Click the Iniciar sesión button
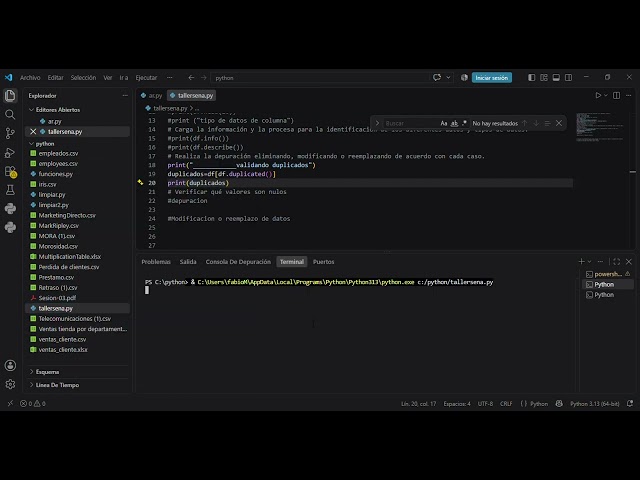Viewport: 640px width, 480px height. point(491,78)
